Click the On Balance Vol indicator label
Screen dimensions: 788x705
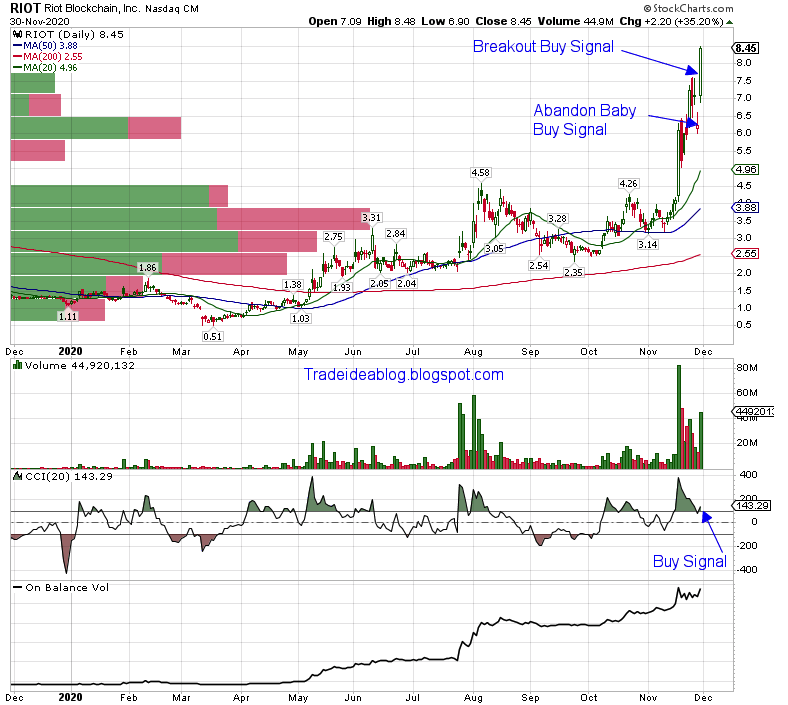(67, 587)
